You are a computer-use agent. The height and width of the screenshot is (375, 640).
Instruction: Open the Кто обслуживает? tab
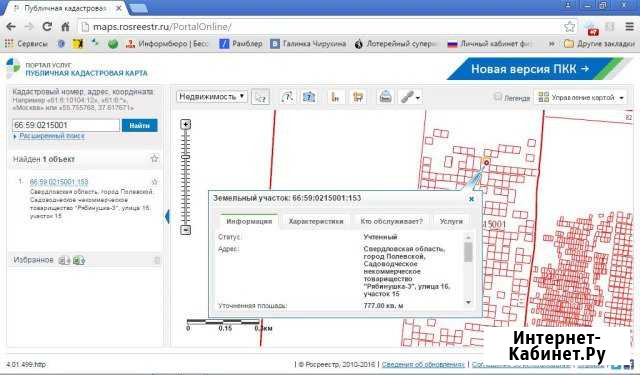click(391, 221)
